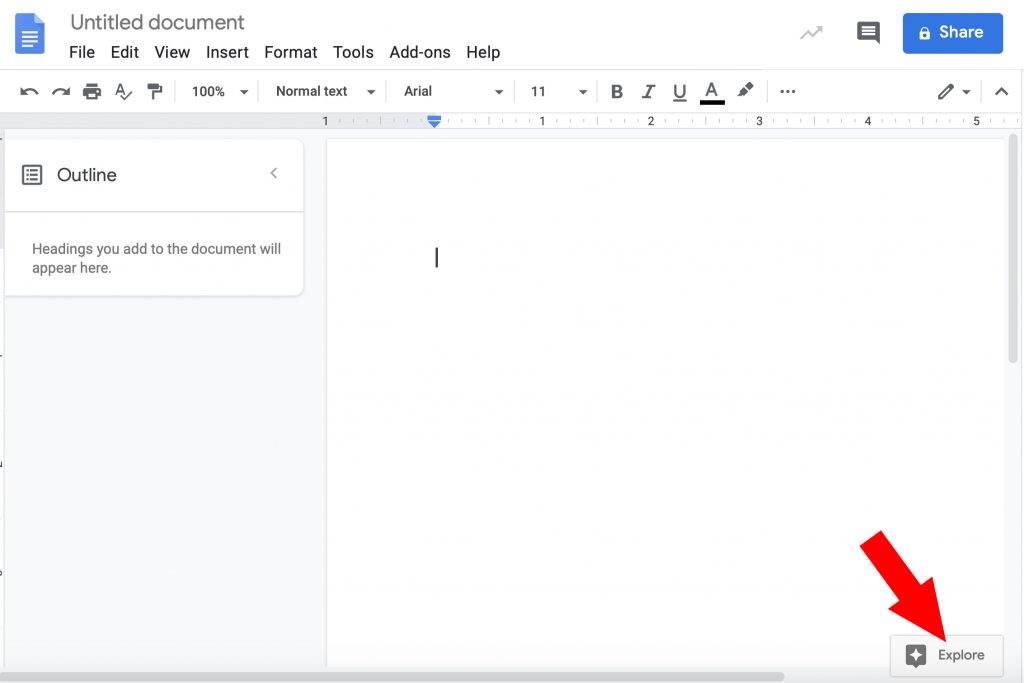Redo the last action
Image resolution: width=1024 pixels, height=683 pixels.
pyautogui.click(x=61, y=91)
